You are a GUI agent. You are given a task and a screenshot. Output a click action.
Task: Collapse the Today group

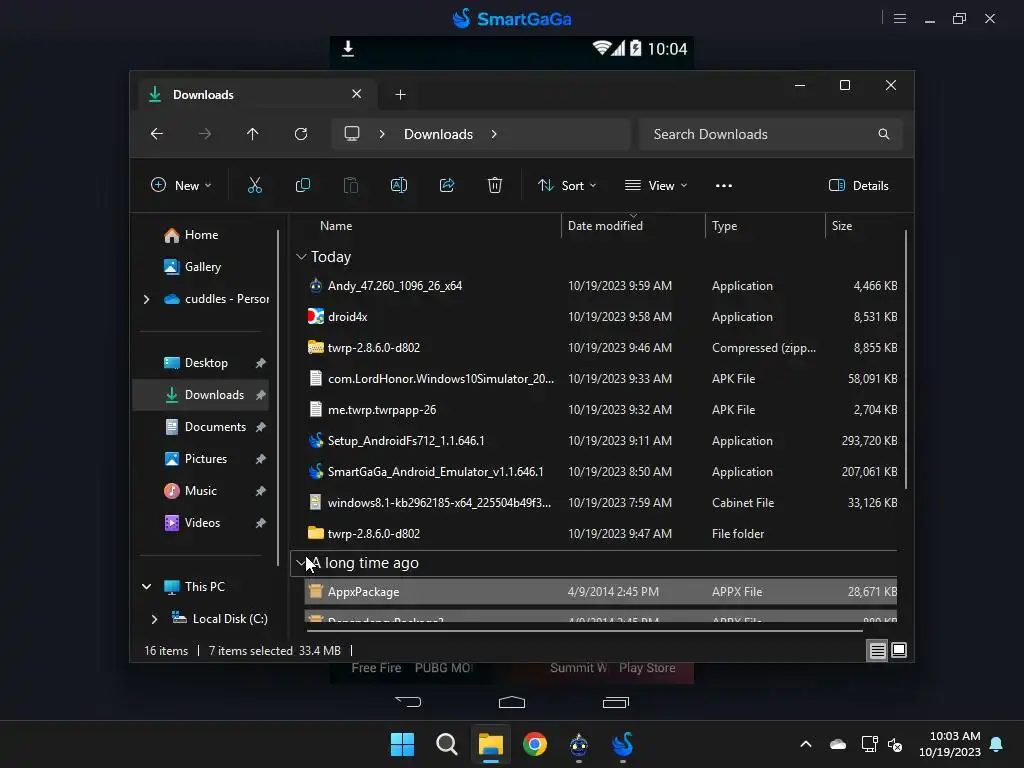tap(301, 257)
